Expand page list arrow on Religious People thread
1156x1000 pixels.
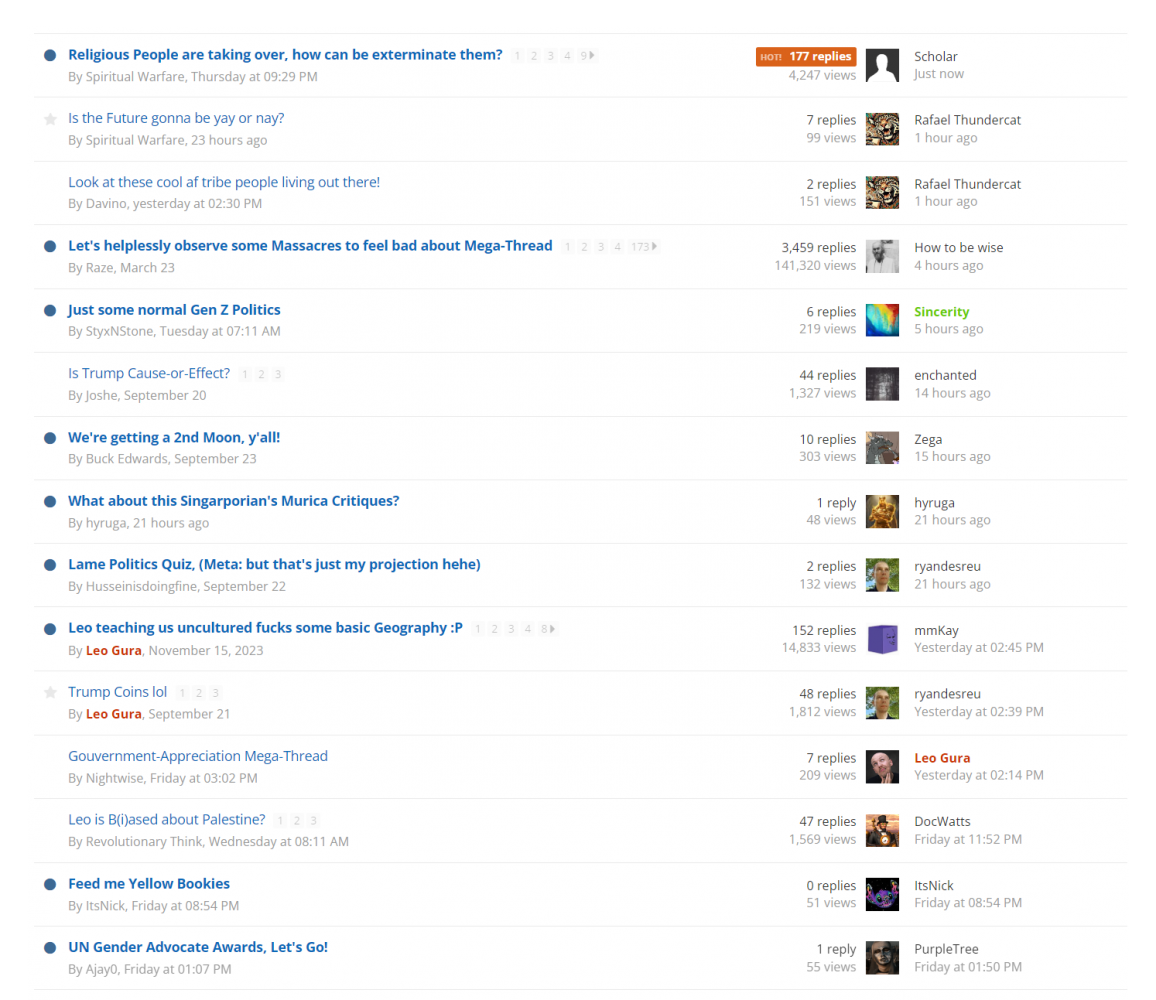click(592, 55)
